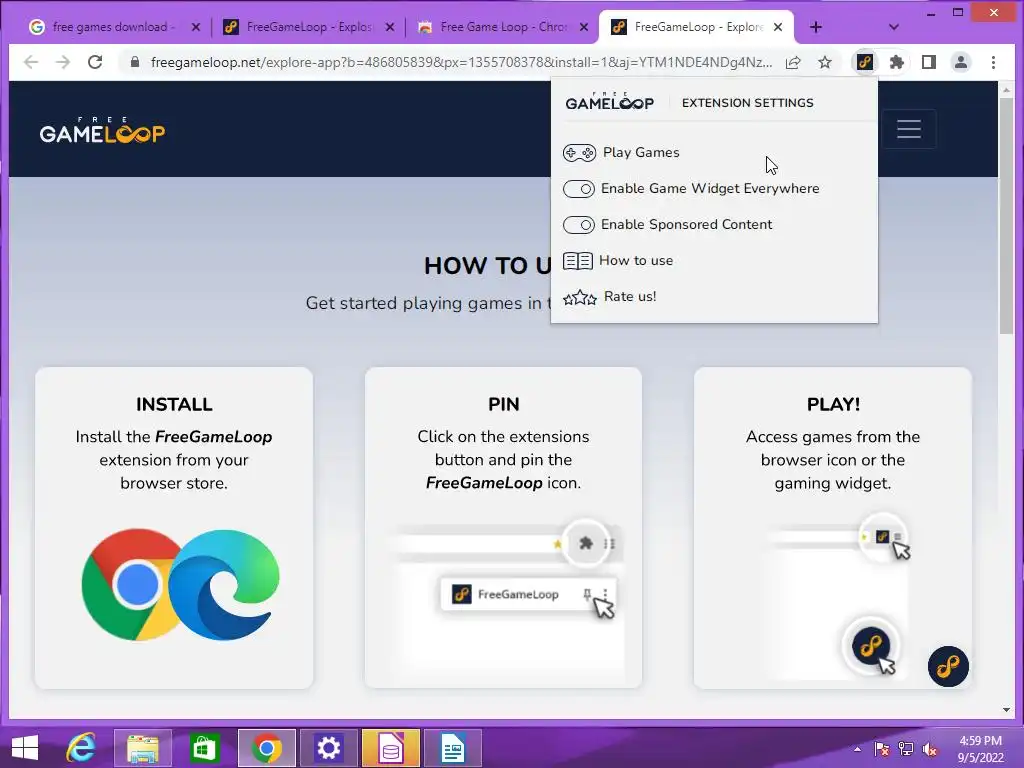Click the gamepad icon next to Play Games
The width and height of the screenshot is (1024, 768).
579,153
